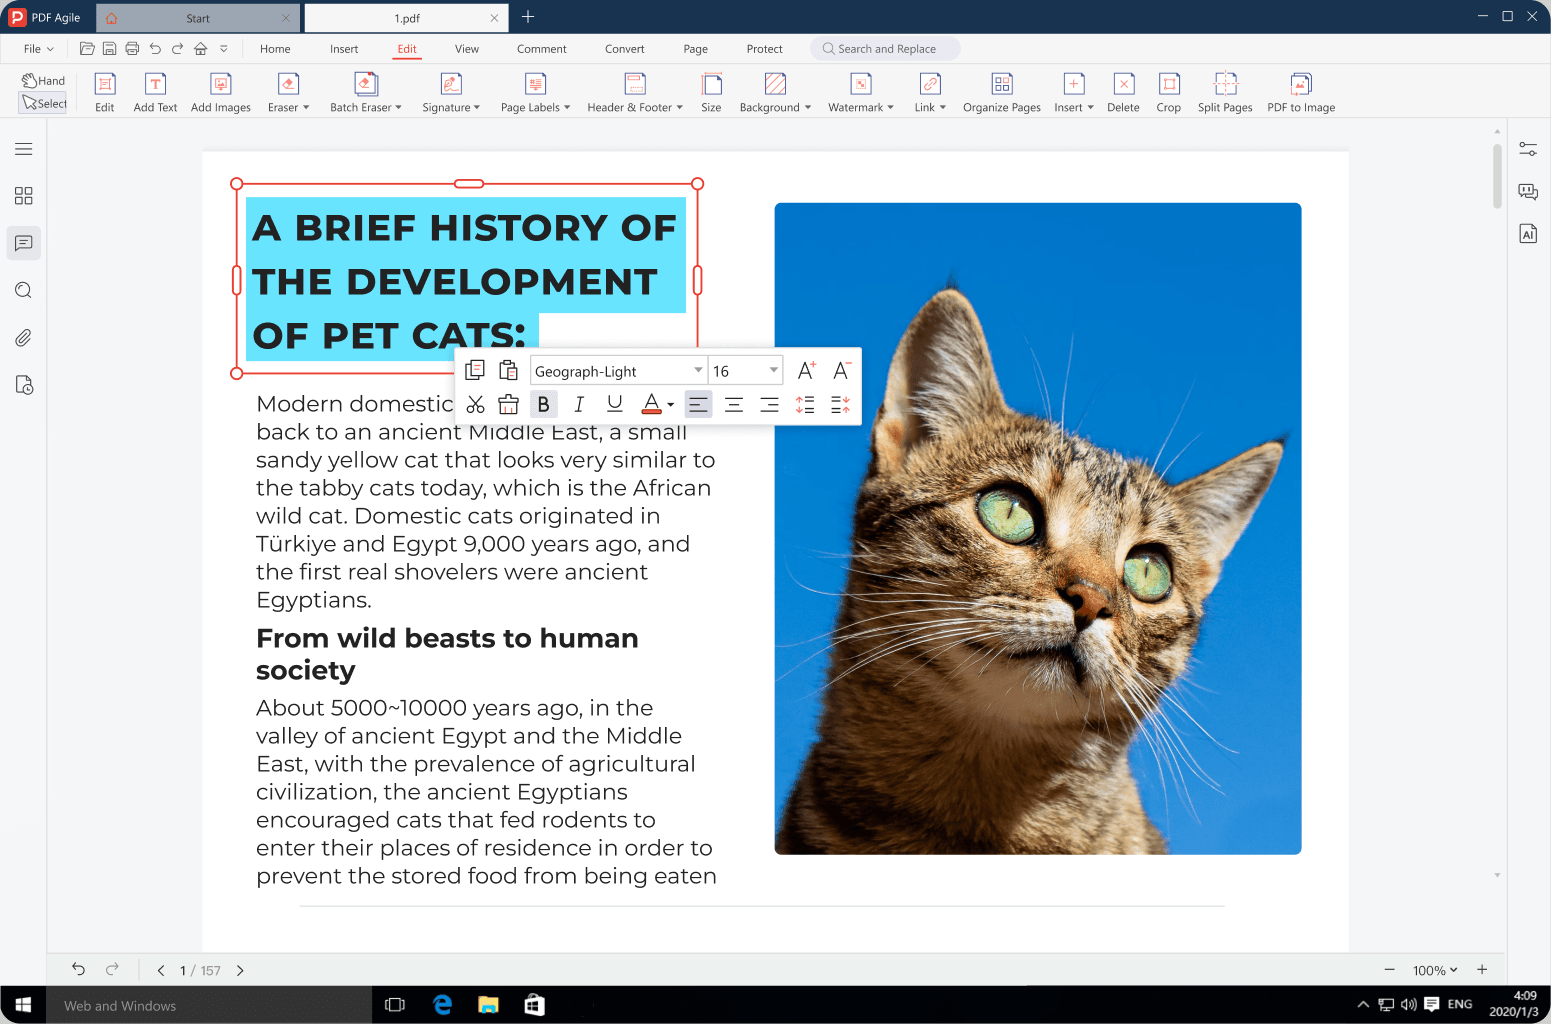This screenshot has height=1024, width=1551.
Task: Open the AI assistant panel icon
Action: (1527, 234)
